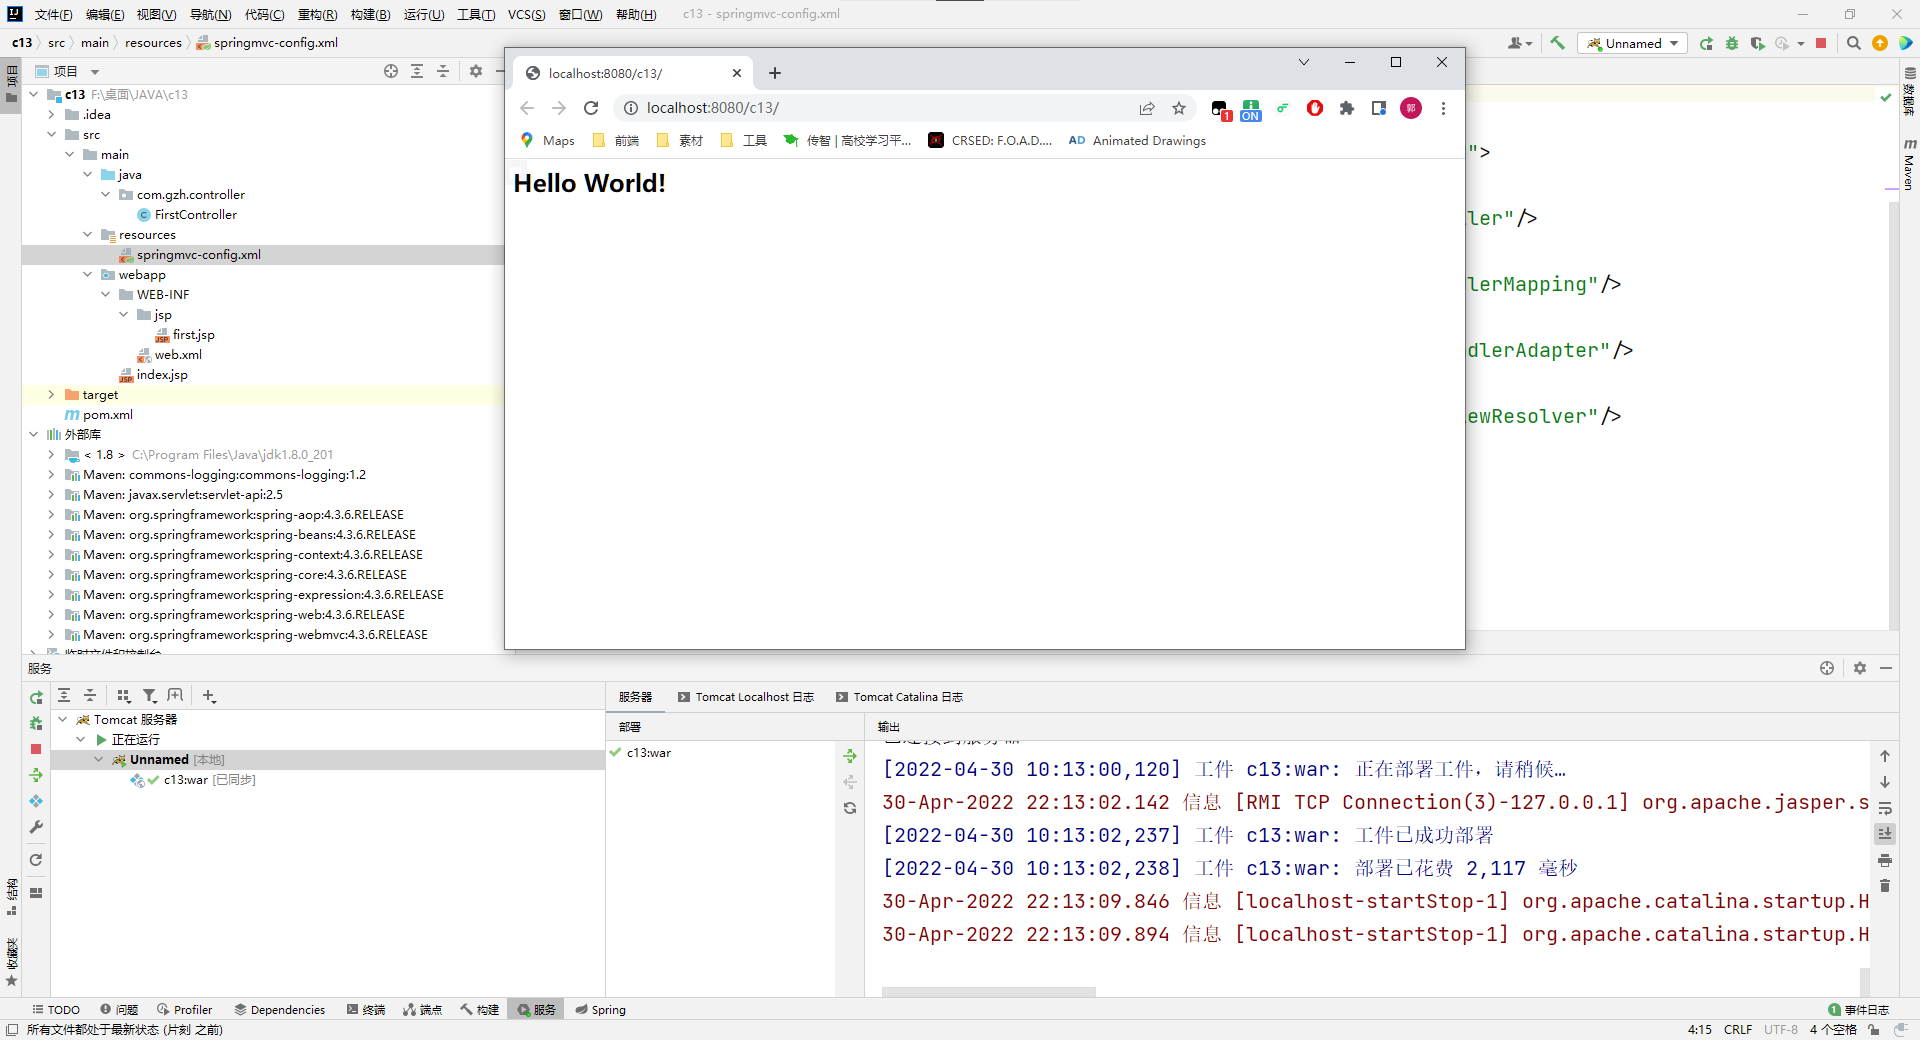
Task: Collapse all in Project panel toolbar
Action: (443, 71)
